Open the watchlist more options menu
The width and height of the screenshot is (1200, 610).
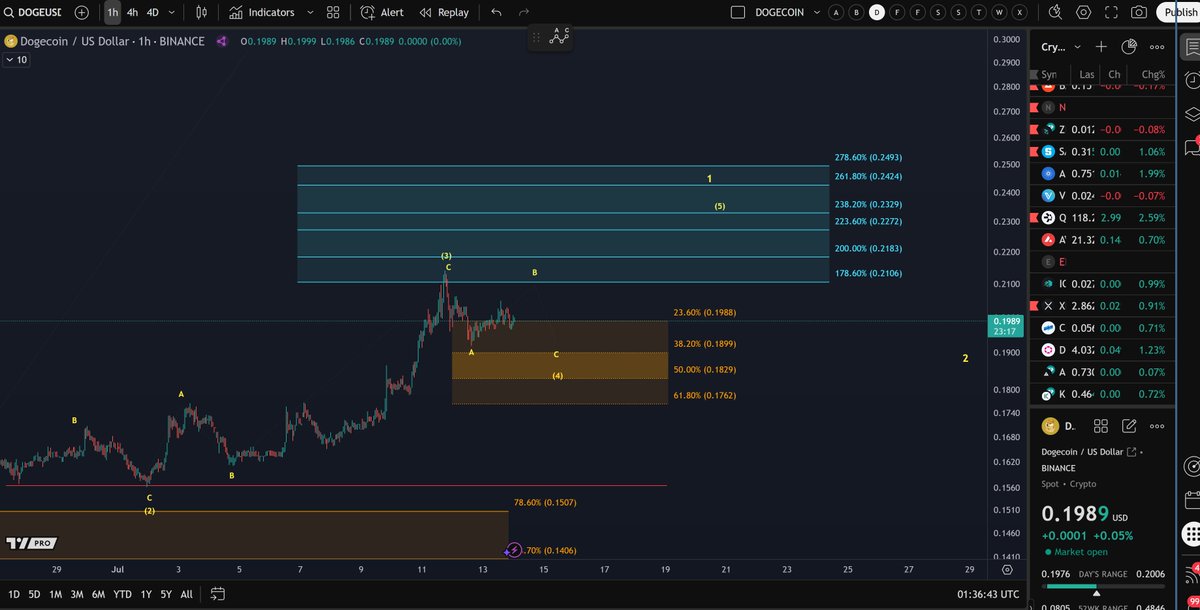point(1157,47)
